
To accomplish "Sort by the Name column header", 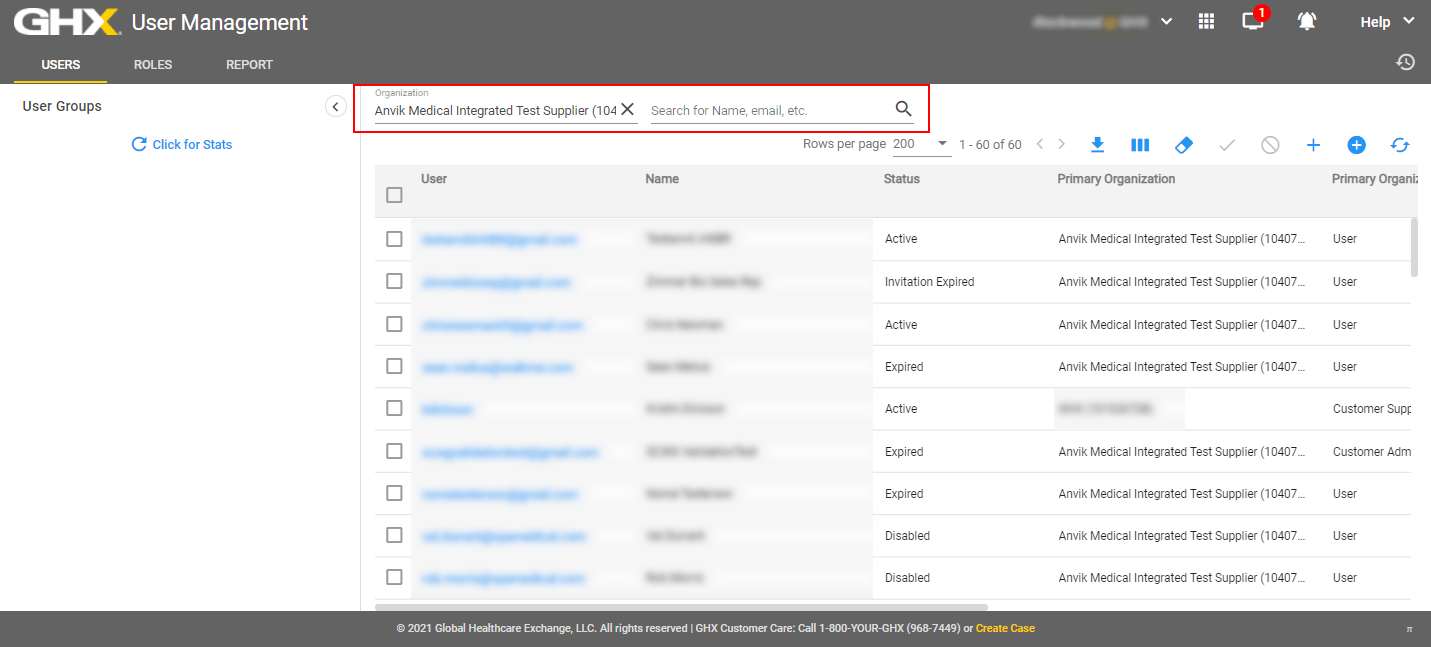I will pos(662,179).
